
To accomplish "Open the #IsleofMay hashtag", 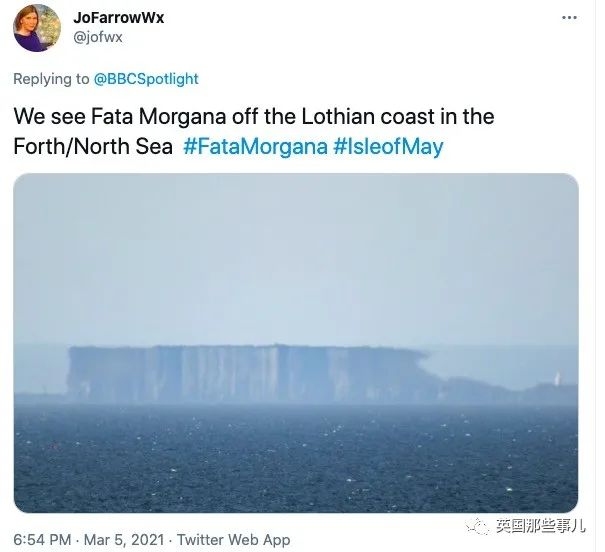I will (388, 147).
